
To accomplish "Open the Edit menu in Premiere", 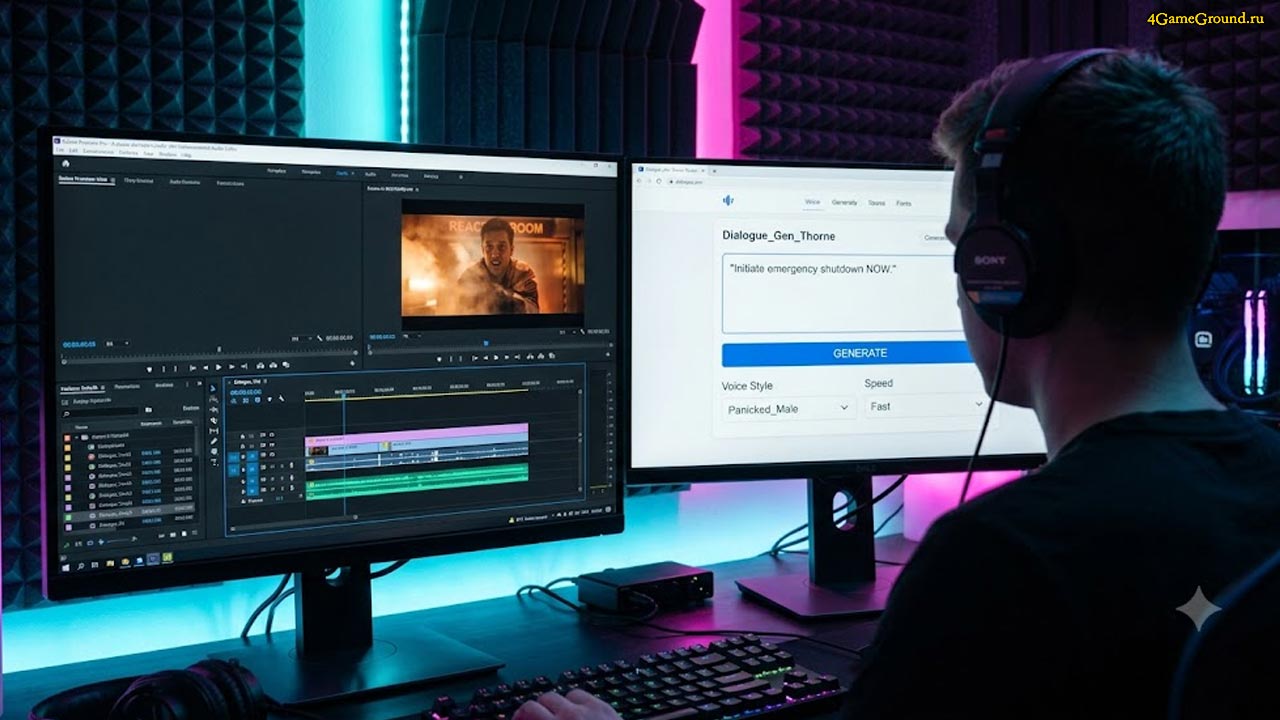I will [x=73, y=151].
